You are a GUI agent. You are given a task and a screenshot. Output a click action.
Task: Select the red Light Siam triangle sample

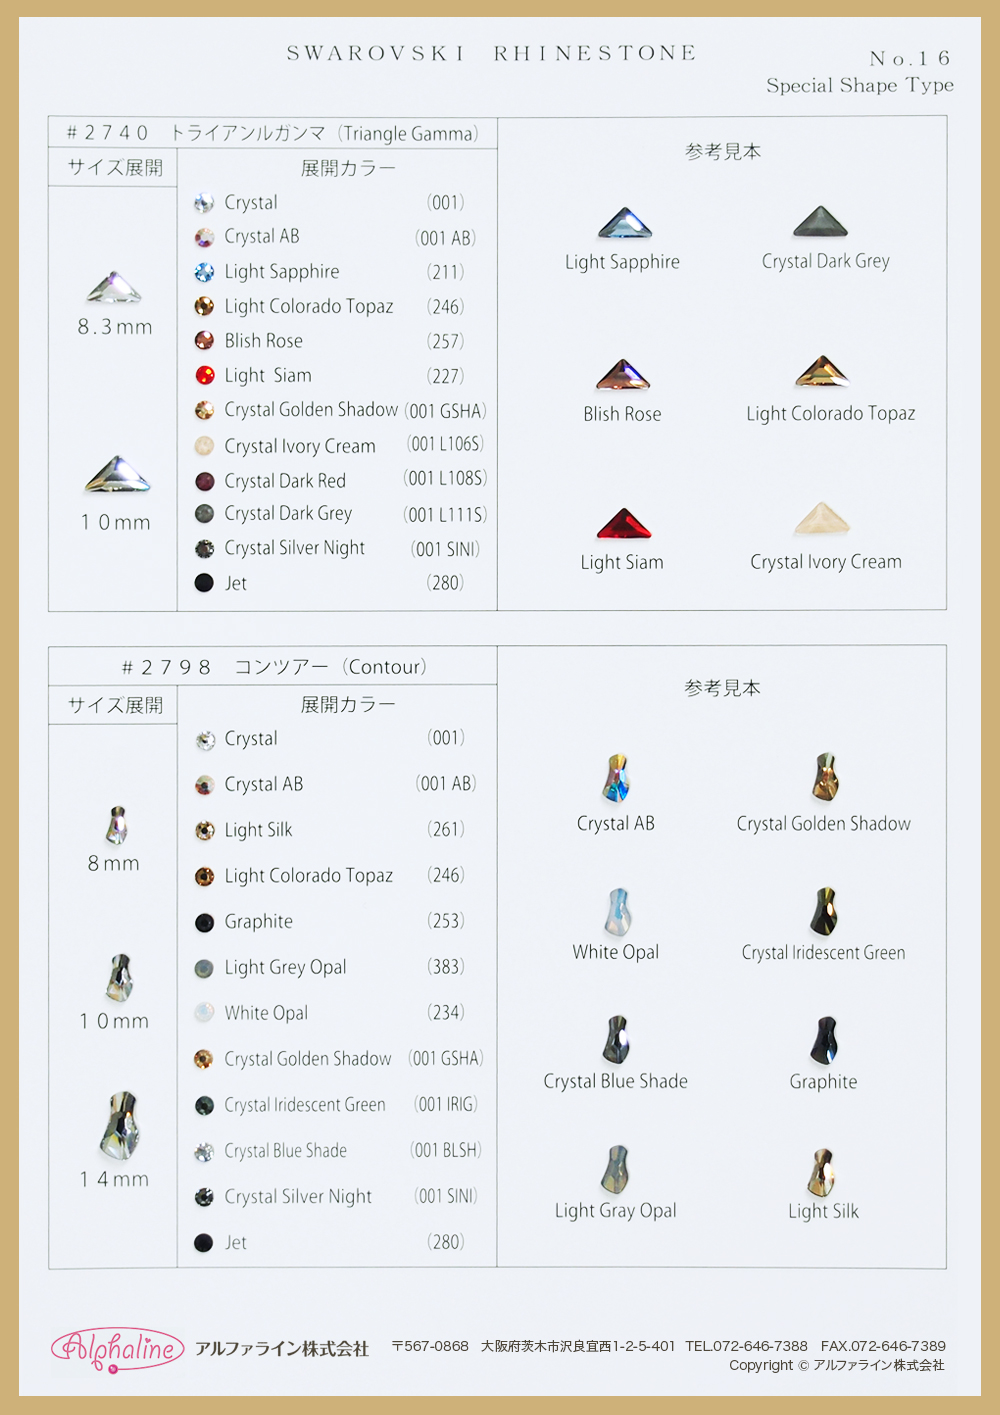pyautogui.click(x=624, y=524)
